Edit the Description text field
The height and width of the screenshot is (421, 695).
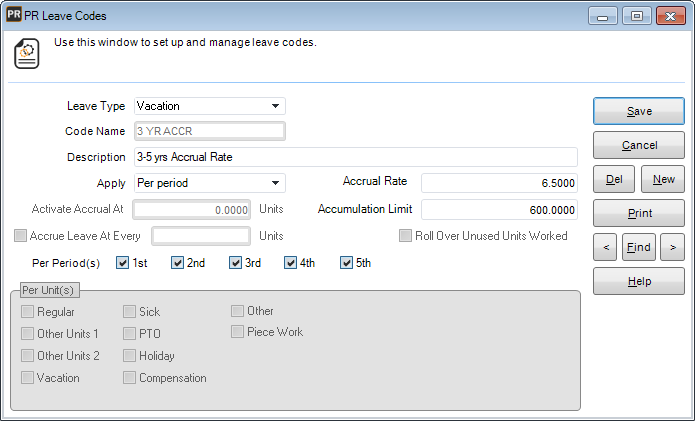pos(355,157)
